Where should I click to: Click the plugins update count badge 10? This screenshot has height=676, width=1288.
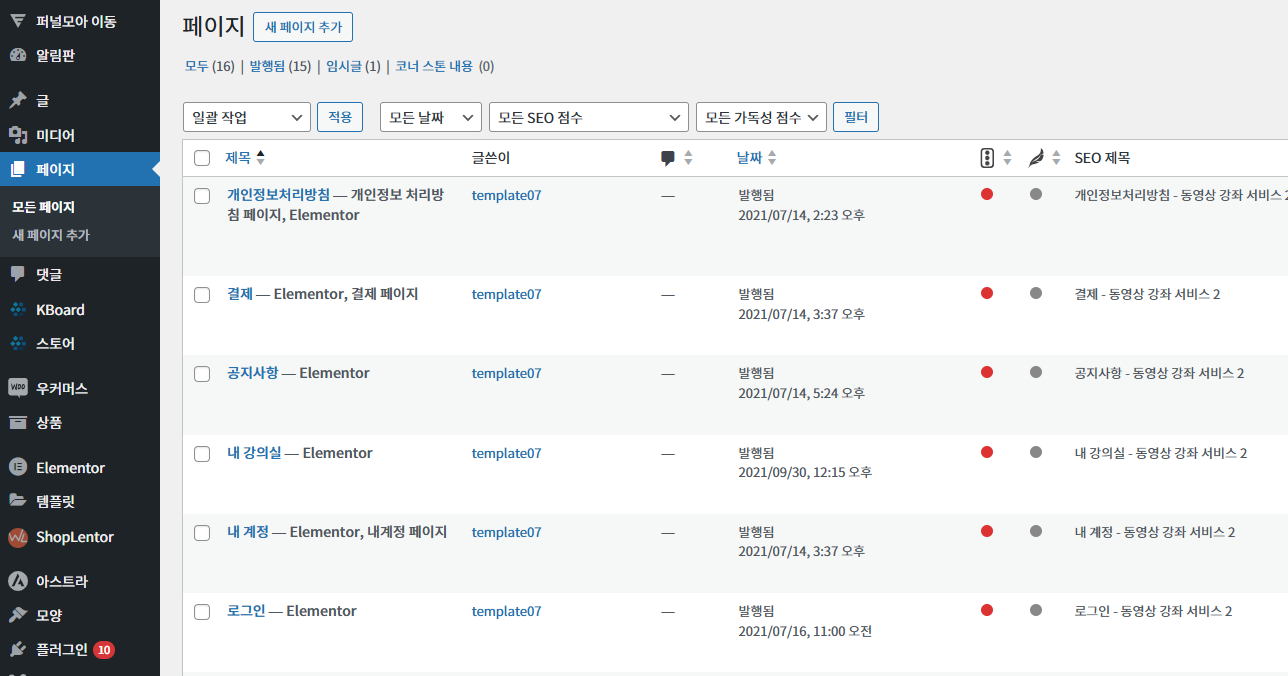click(104, 650)
